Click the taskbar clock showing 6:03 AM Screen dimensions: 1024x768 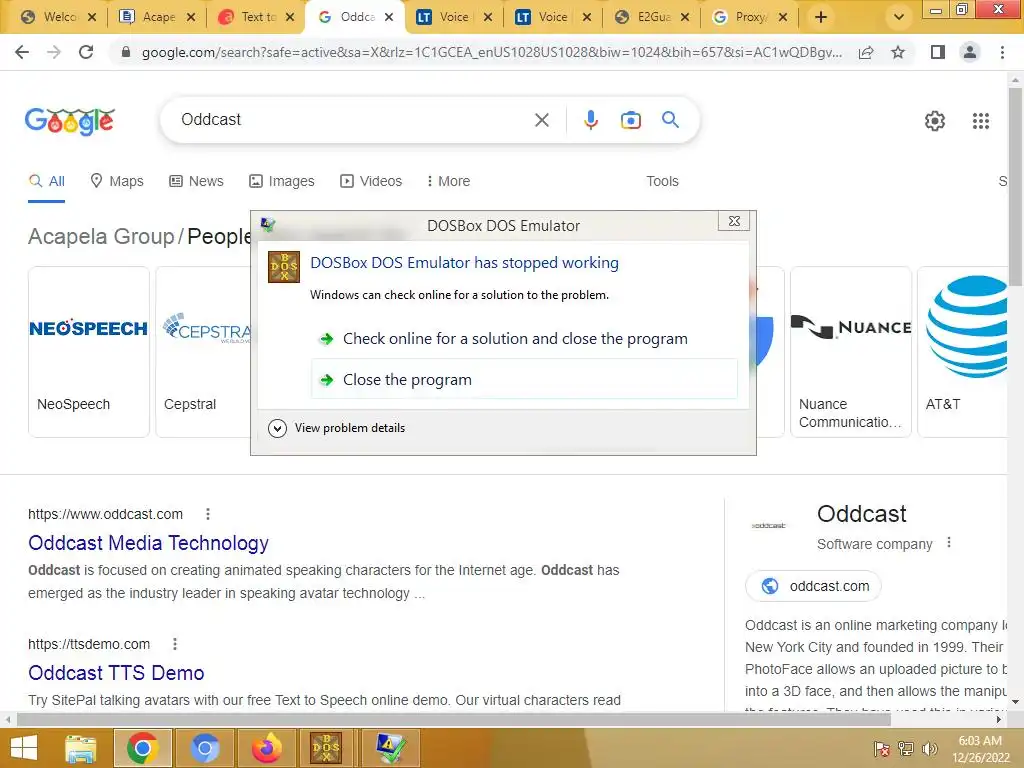pyautogui.click(x=980, y=749)
